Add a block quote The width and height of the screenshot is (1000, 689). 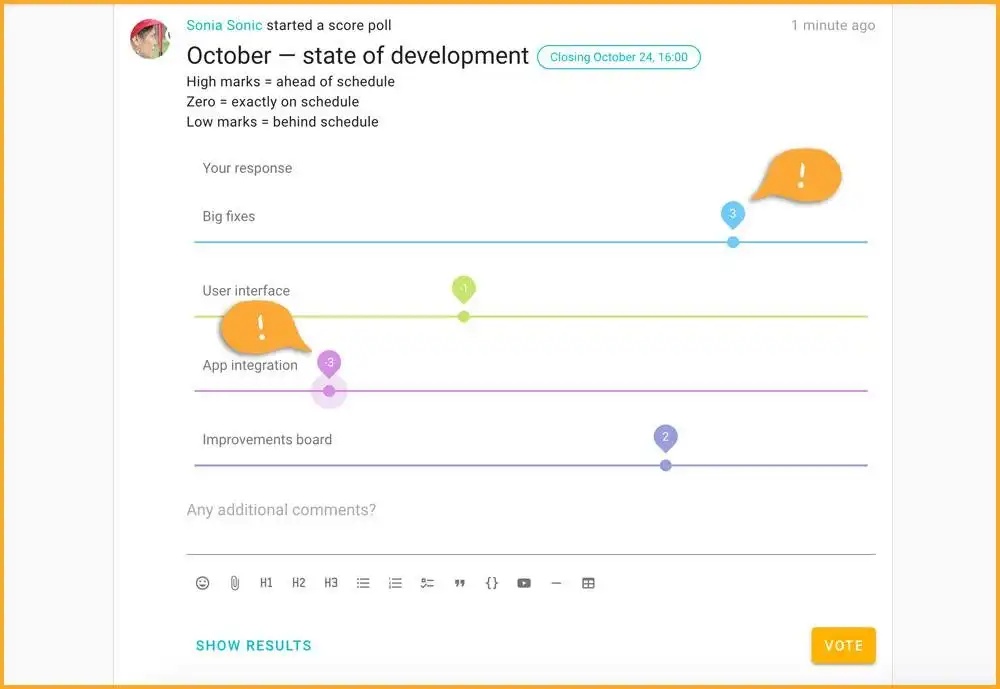[x=460, y=583]
